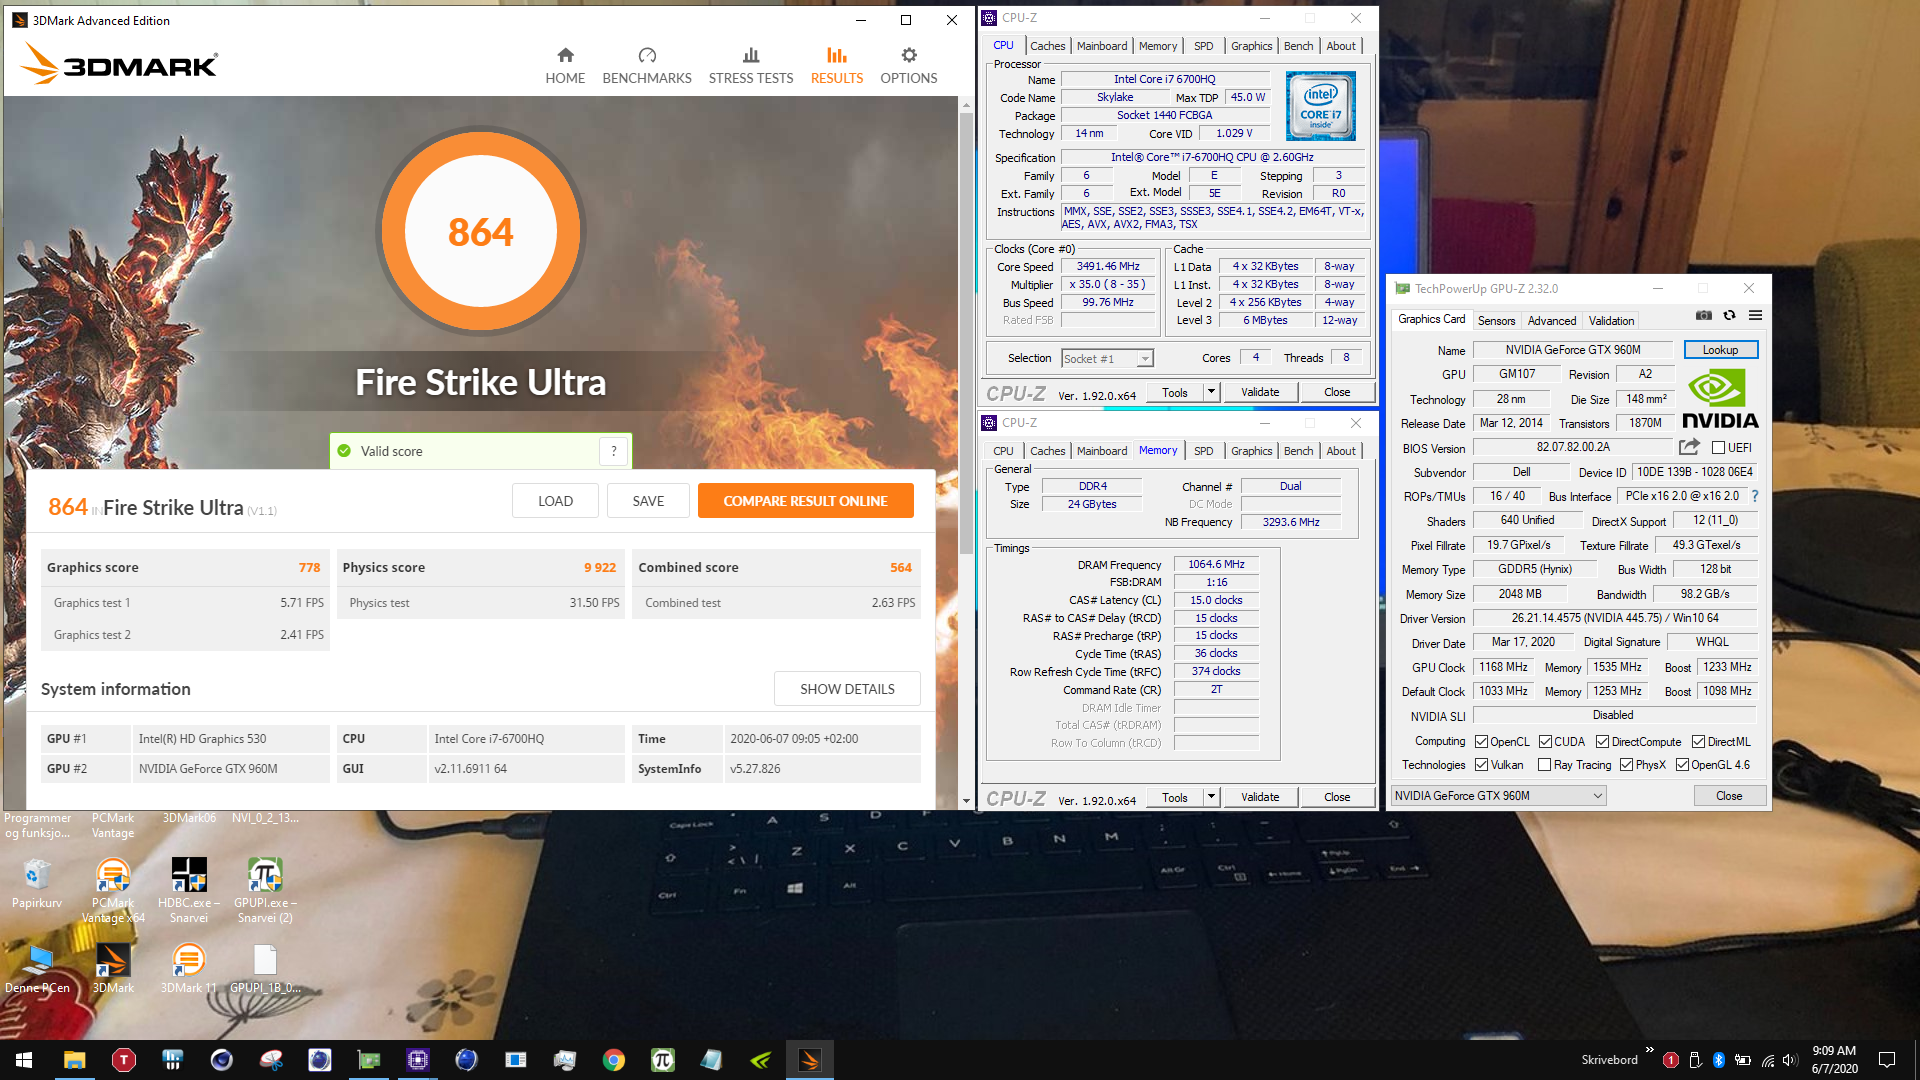Viewport: 1920px width, 1080px height.
Task: Click the Intel Core i7 logo in CPU-Z
Action: [x=1320, y=106]
